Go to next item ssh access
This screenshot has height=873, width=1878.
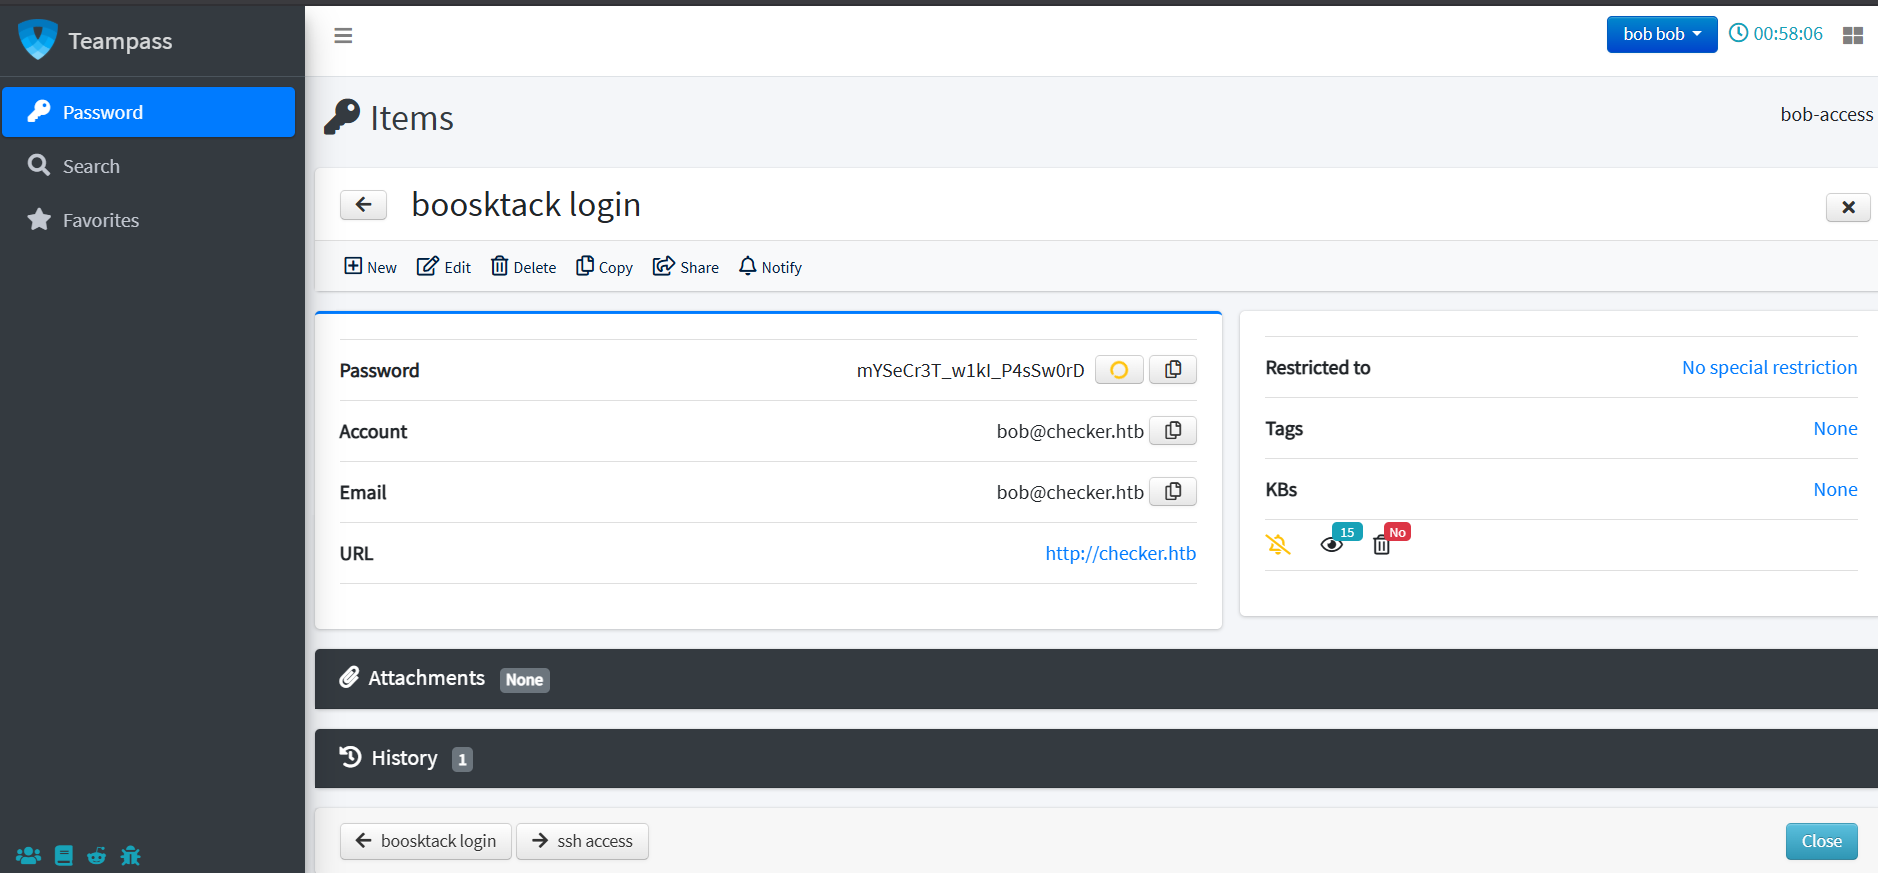[582, 841]
